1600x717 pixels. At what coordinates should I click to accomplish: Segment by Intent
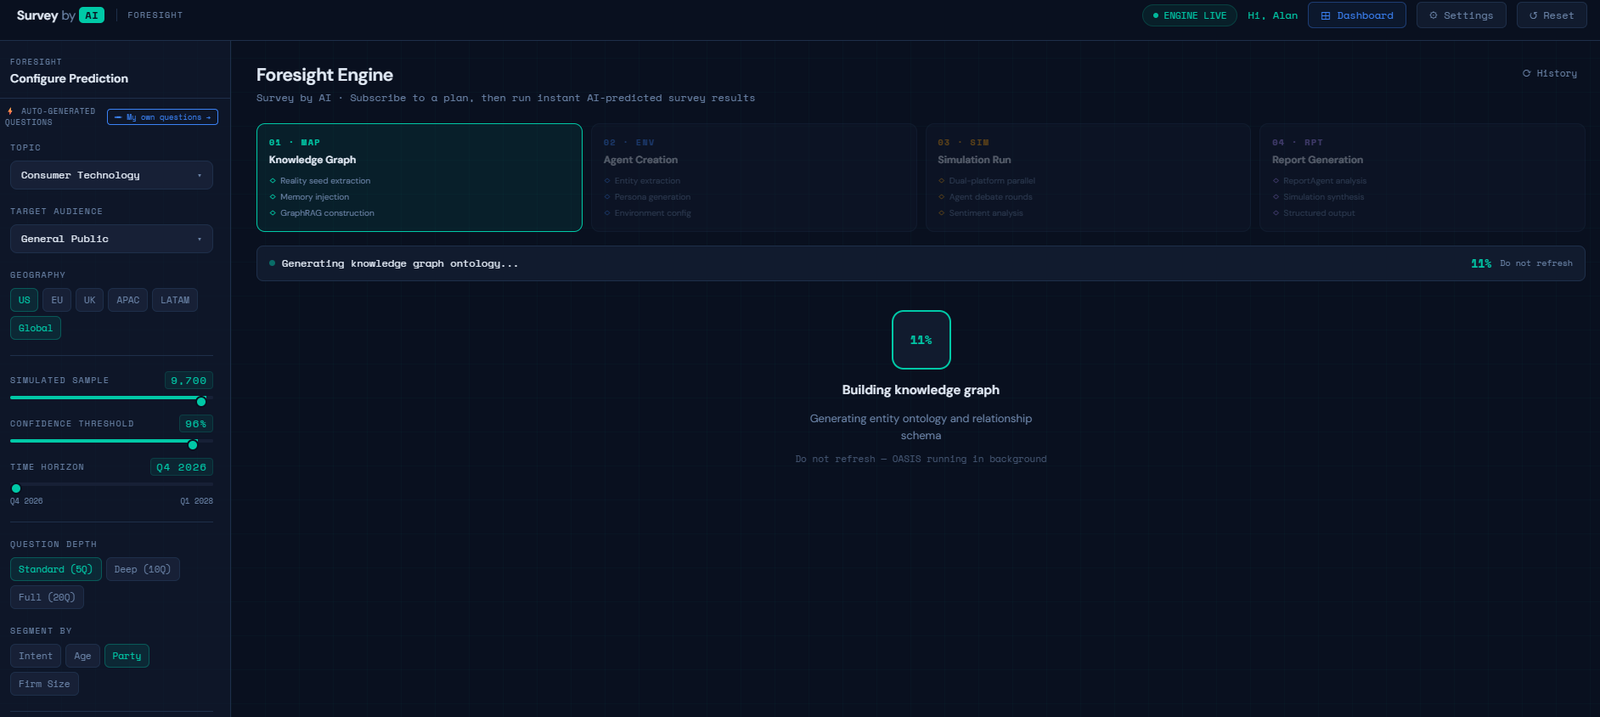[x=35, y=656]
